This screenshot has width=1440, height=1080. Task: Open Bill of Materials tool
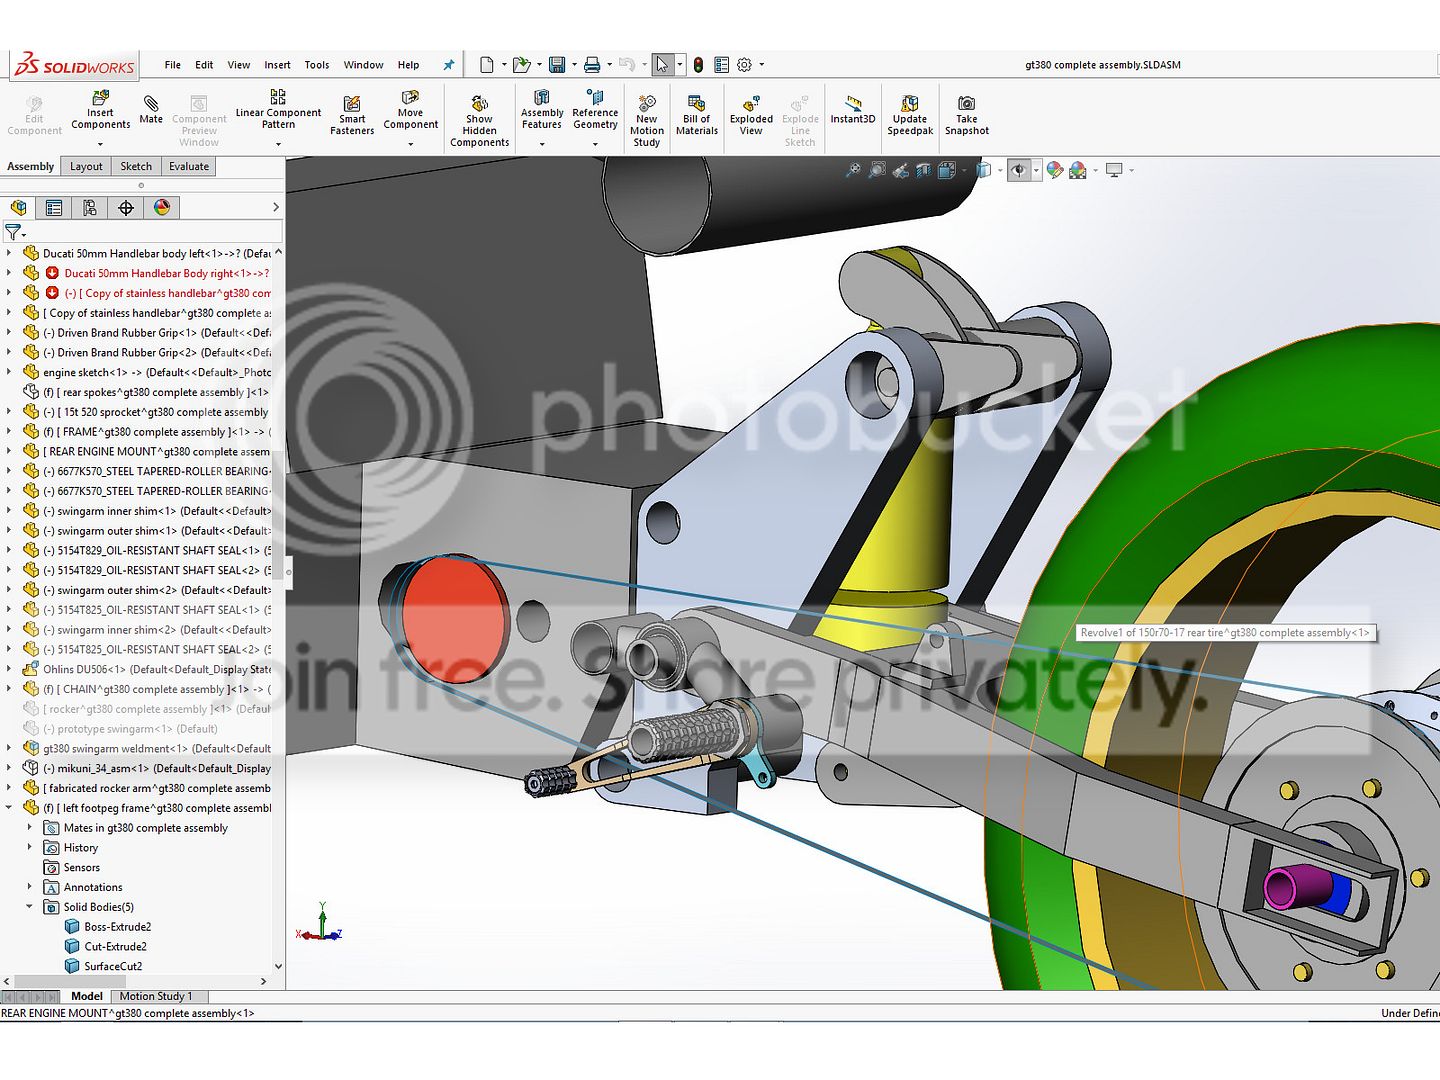pyautogui.click(x=697, y=114)
